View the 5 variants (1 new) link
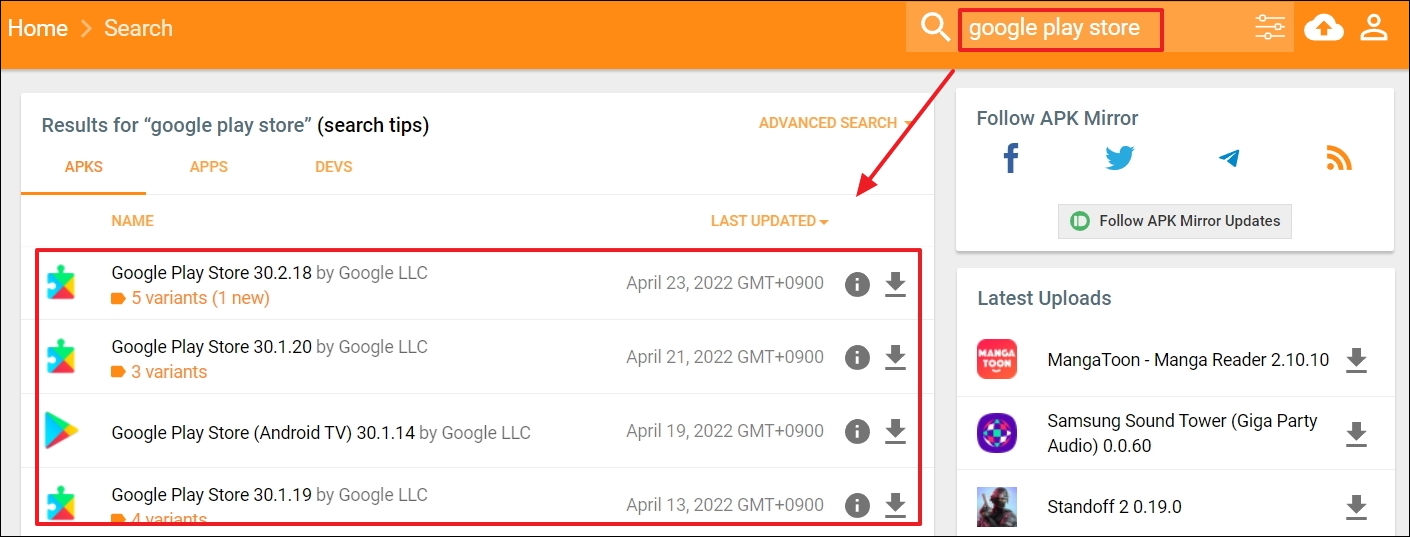Image resolution: width=1410 pixels, height=537 pixels. (200, 298)
